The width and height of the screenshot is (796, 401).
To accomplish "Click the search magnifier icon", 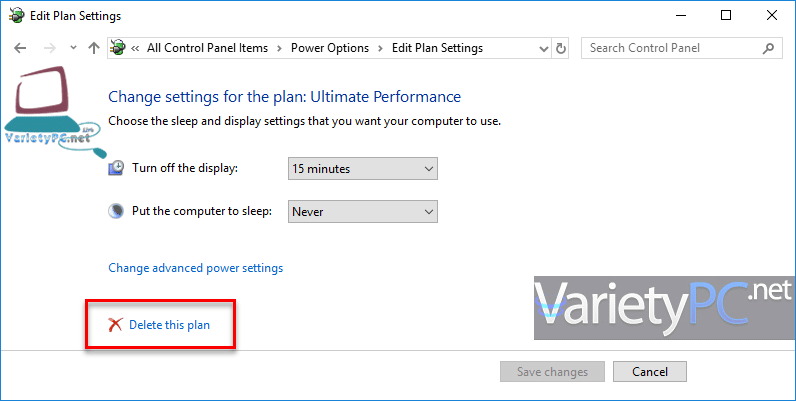I will click(768, 48).
